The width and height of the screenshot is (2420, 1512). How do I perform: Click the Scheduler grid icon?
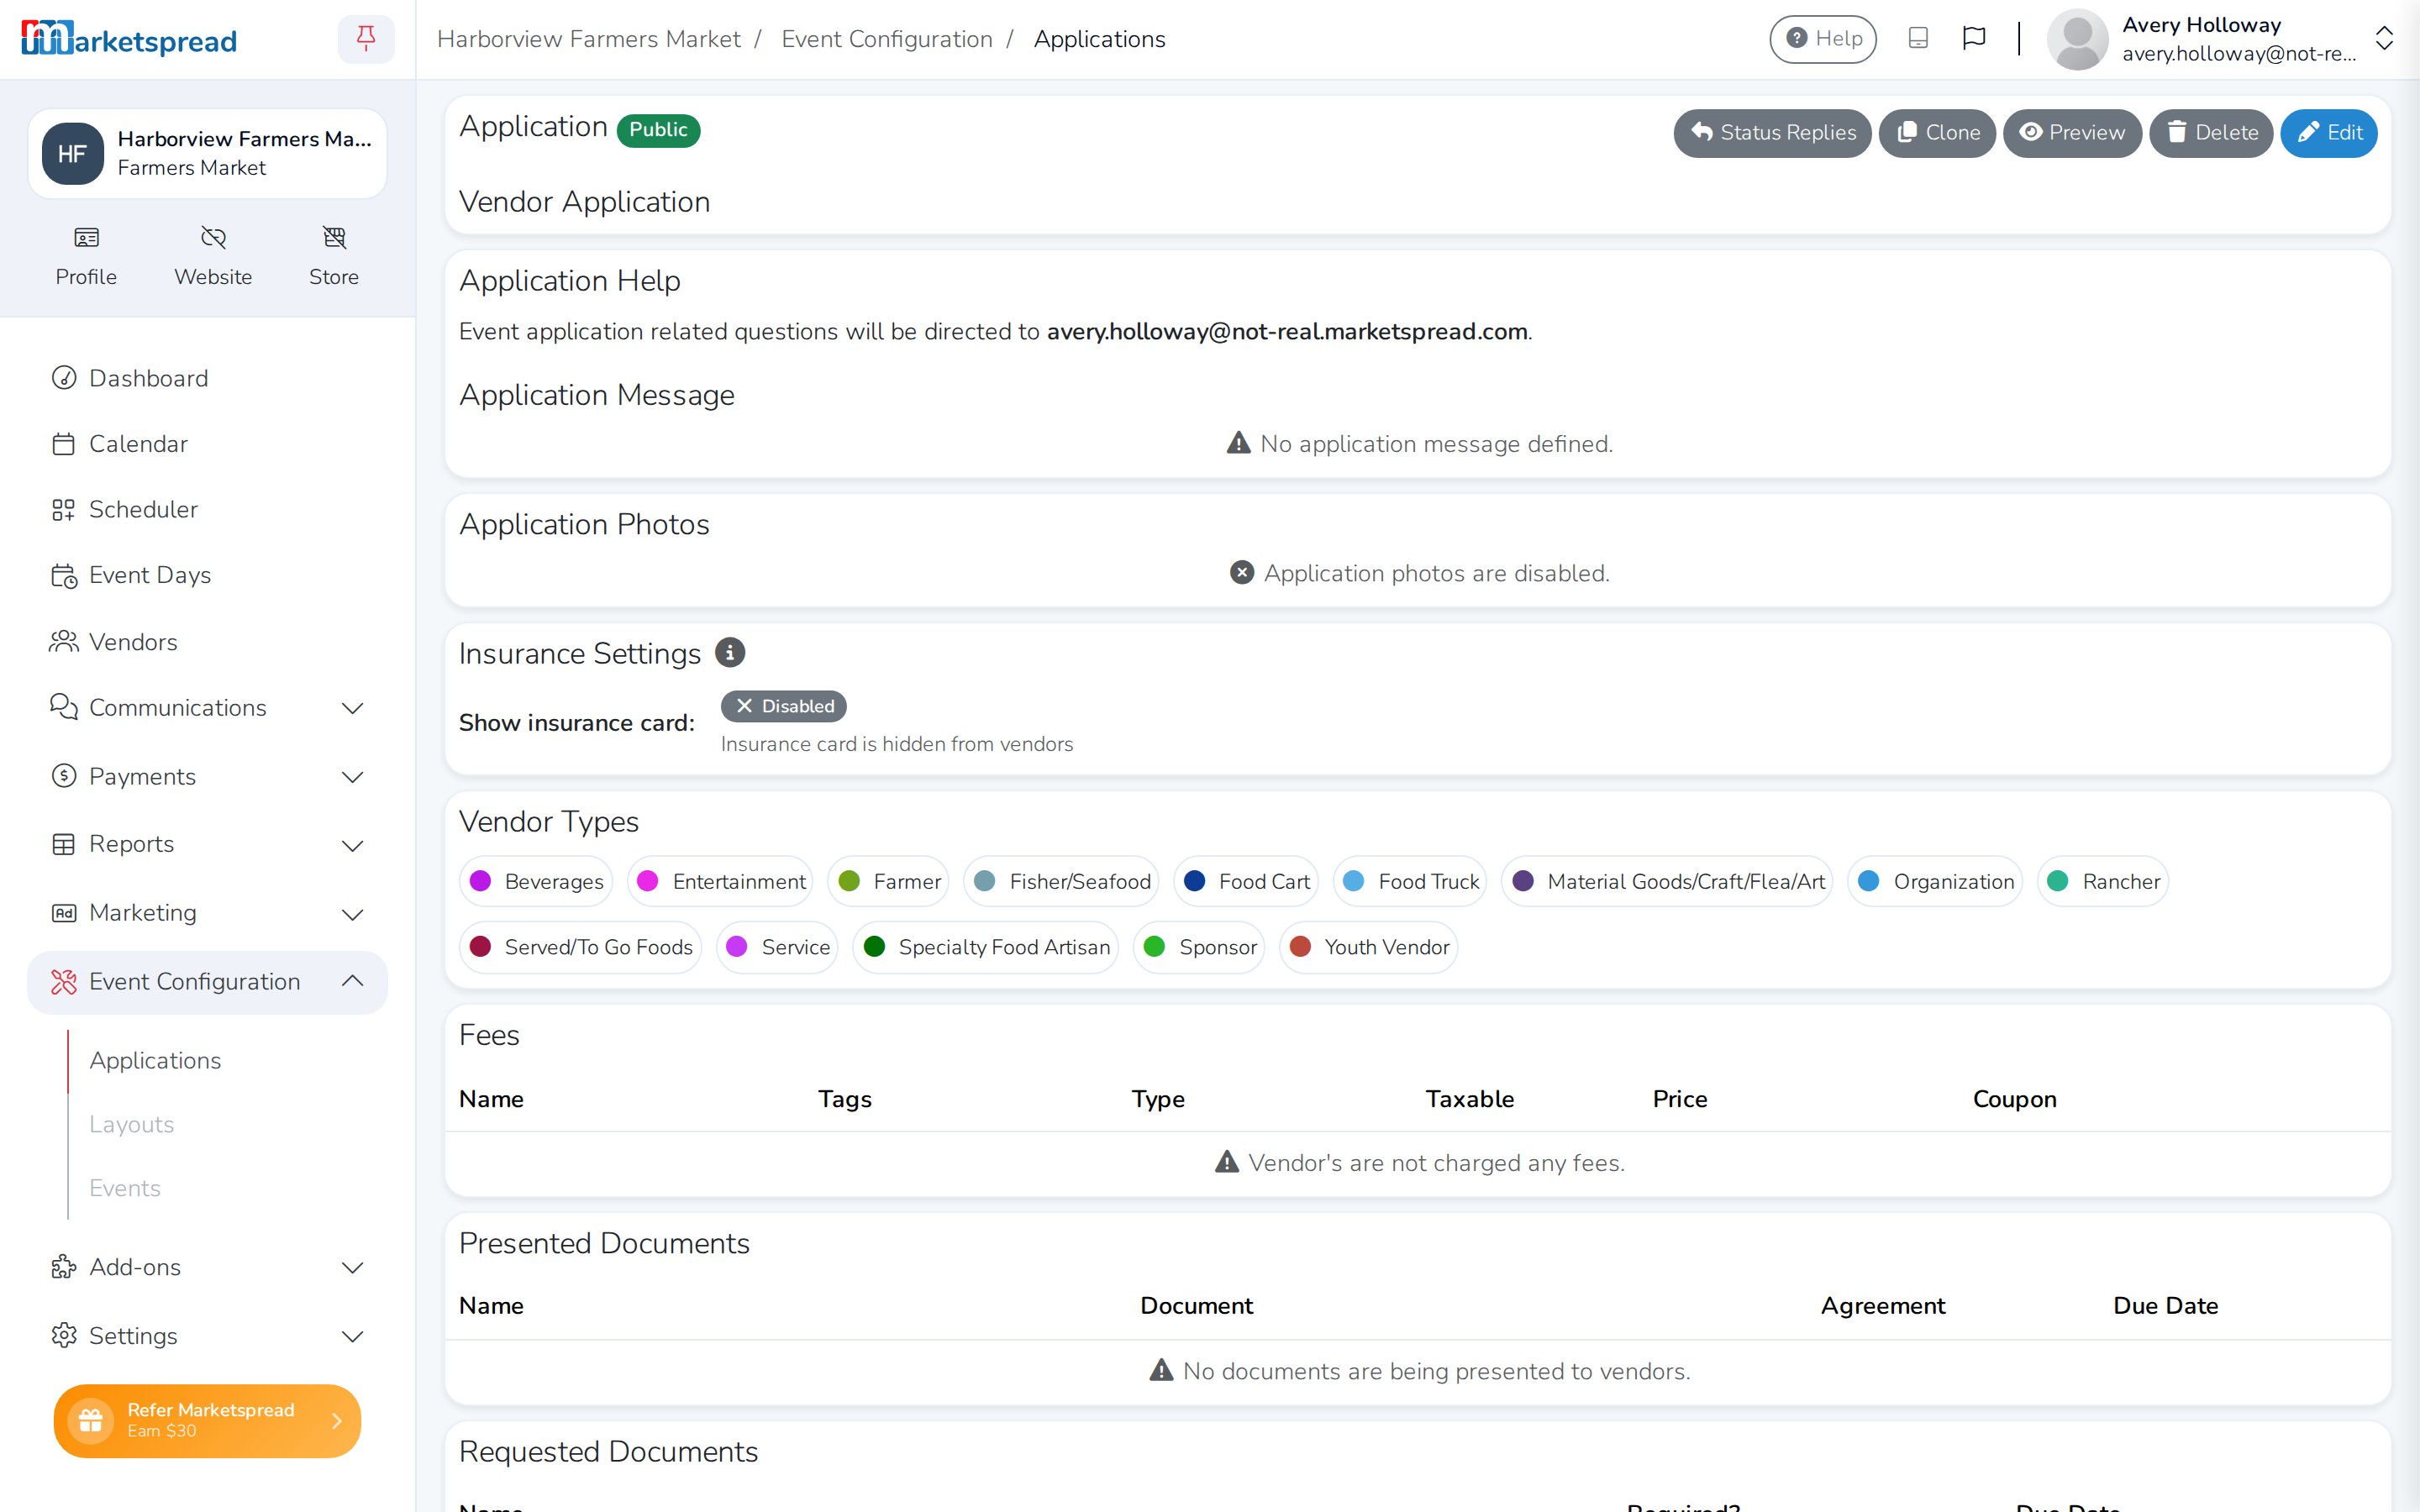[64, 510]
